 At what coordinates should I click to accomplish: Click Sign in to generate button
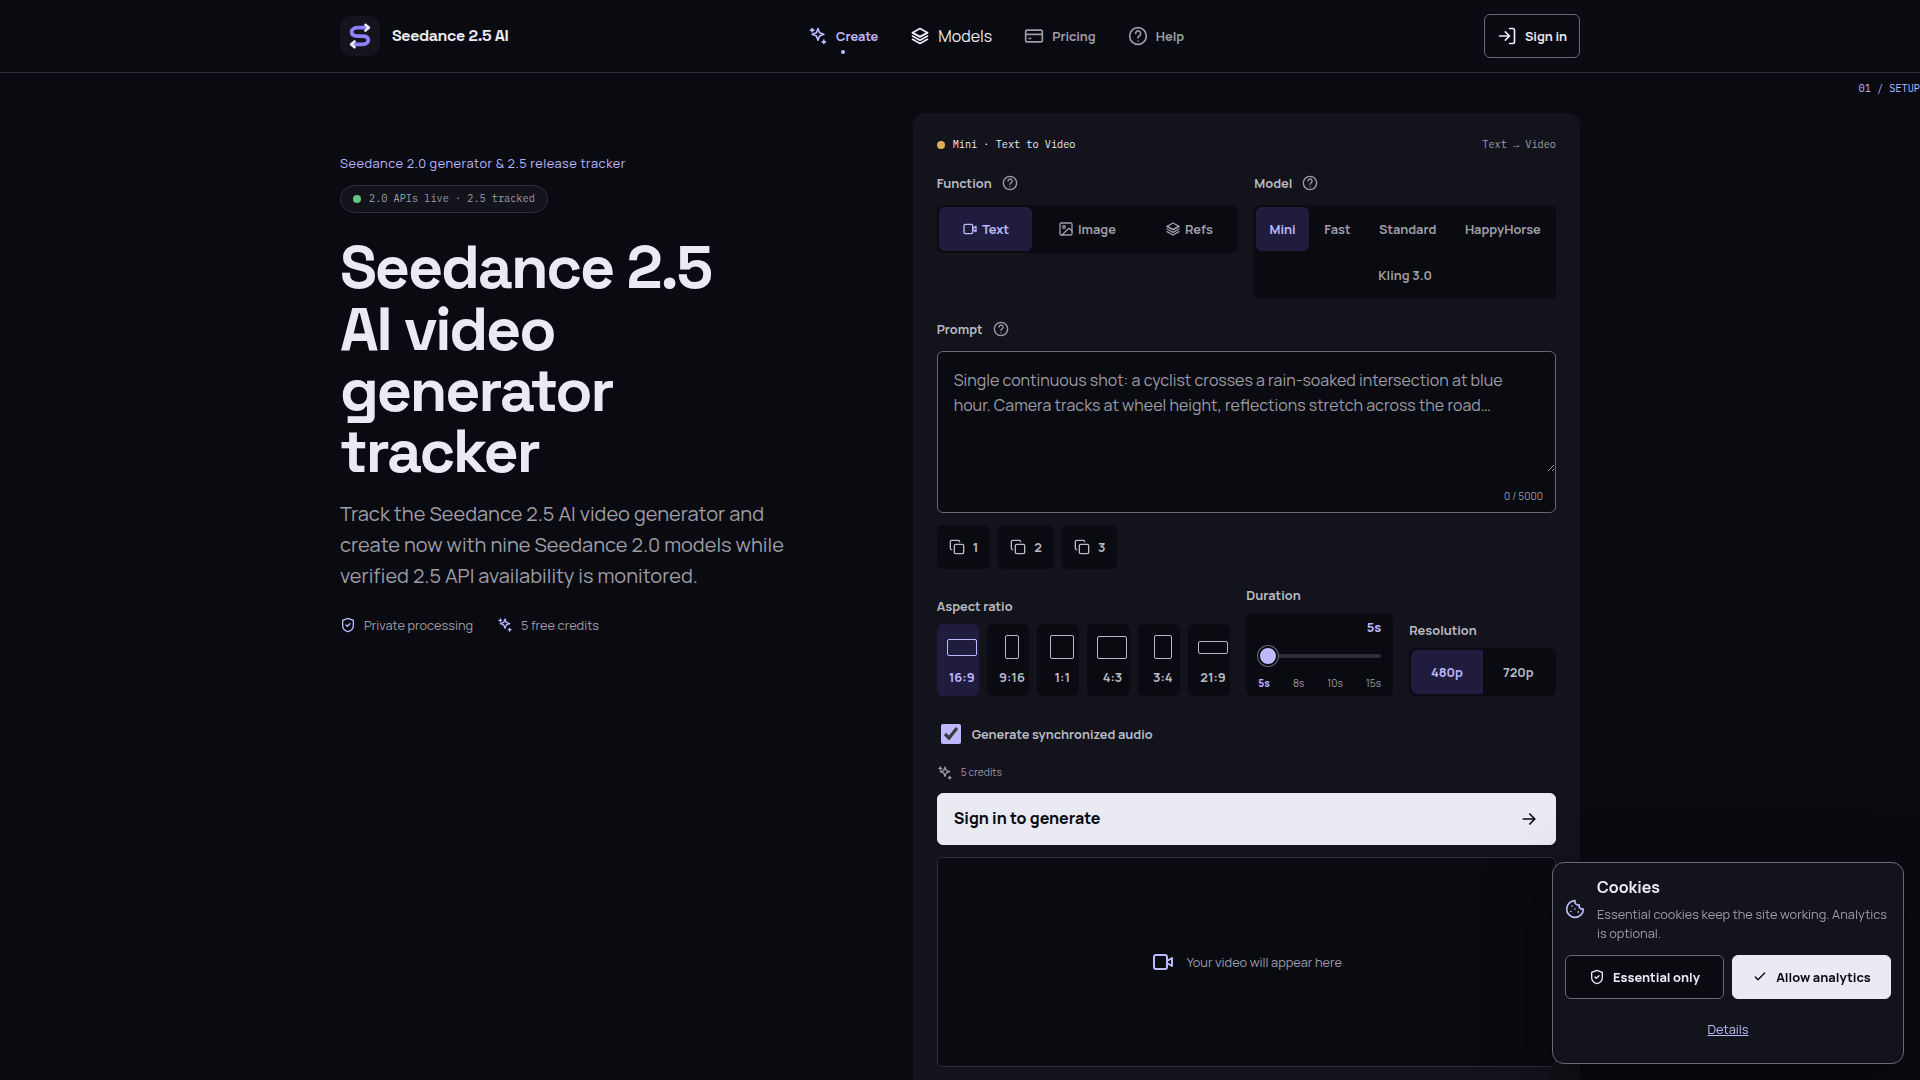1246,818
